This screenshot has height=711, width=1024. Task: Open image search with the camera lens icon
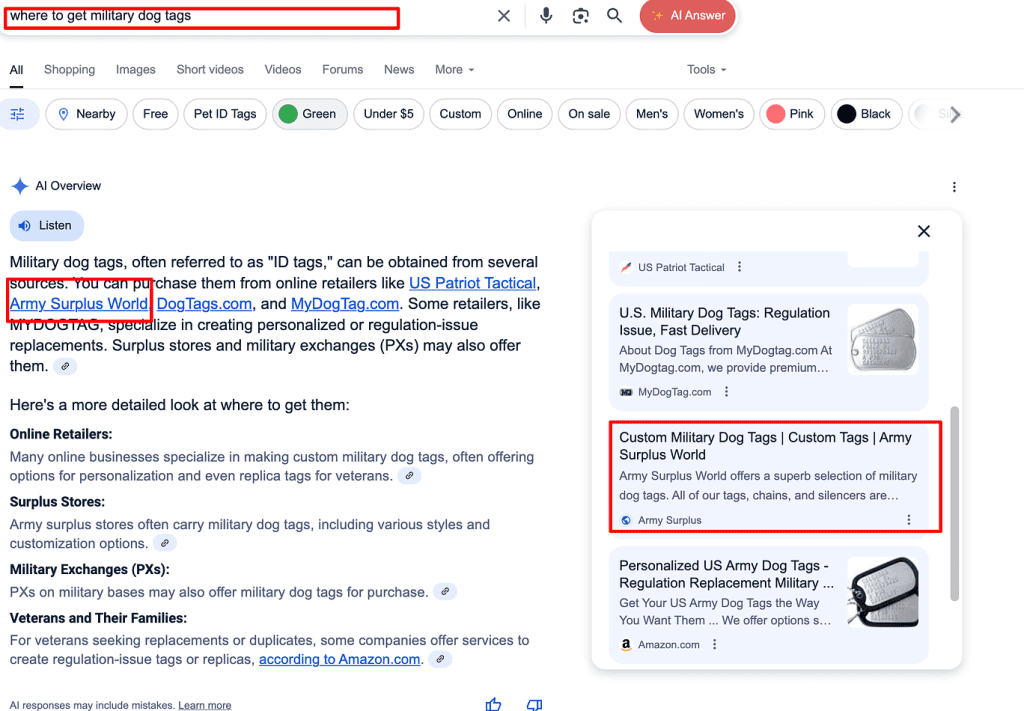click(x=581, y=16)
